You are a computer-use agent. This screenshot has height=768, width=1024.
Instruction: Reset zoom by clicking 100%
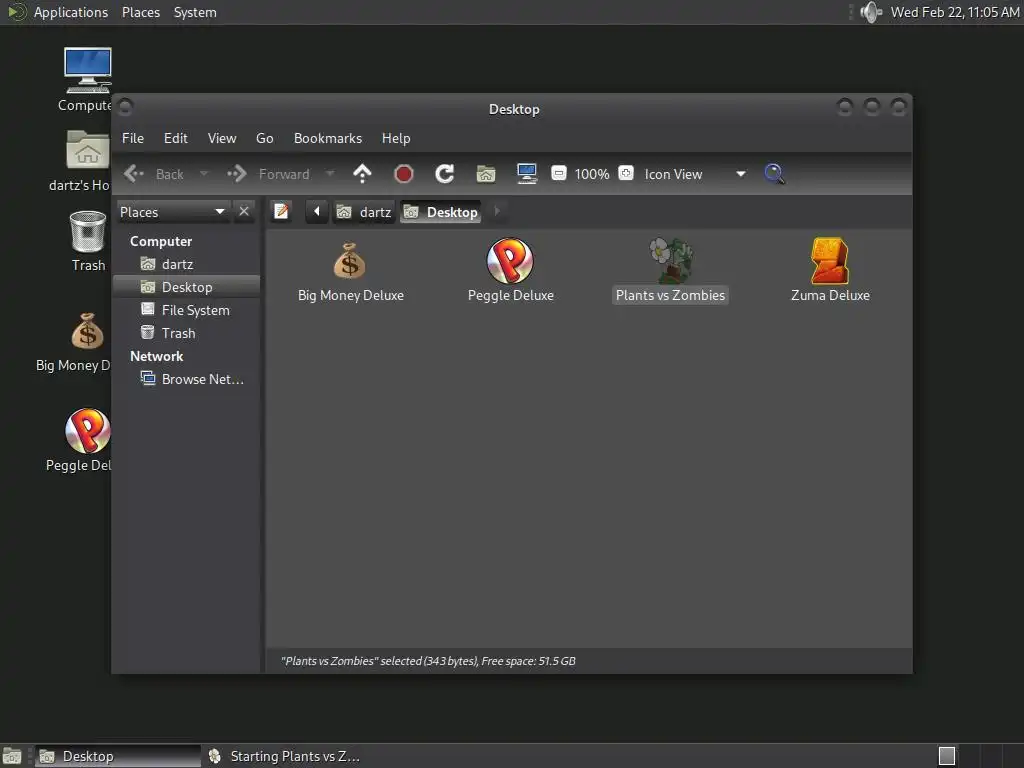pyautogui.click(x=592, y=174)
